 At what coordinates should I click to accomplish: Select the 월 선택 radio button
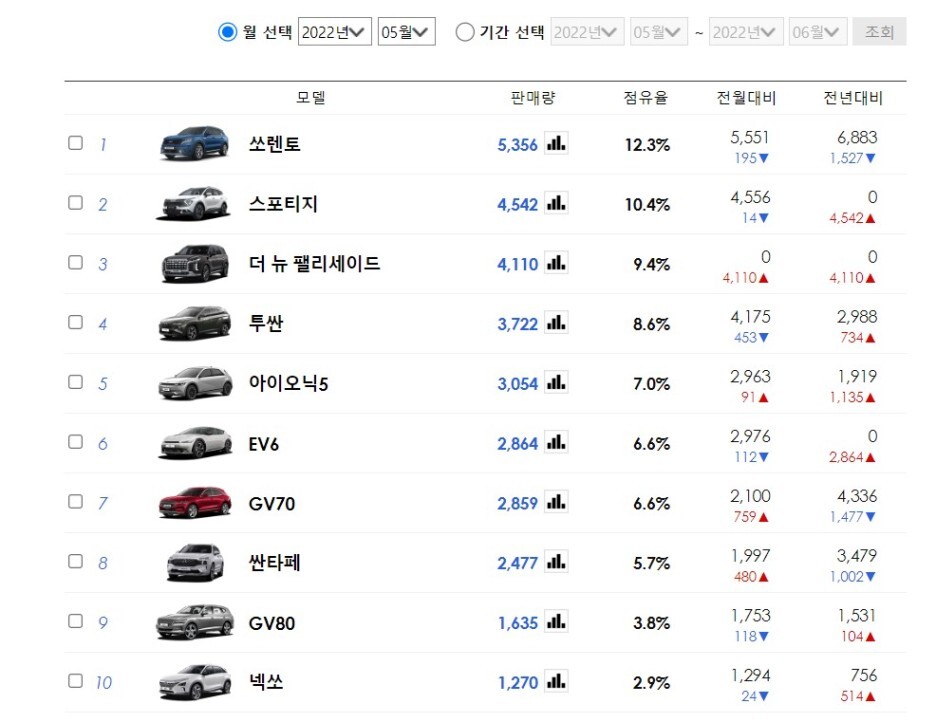click(227, 32)
